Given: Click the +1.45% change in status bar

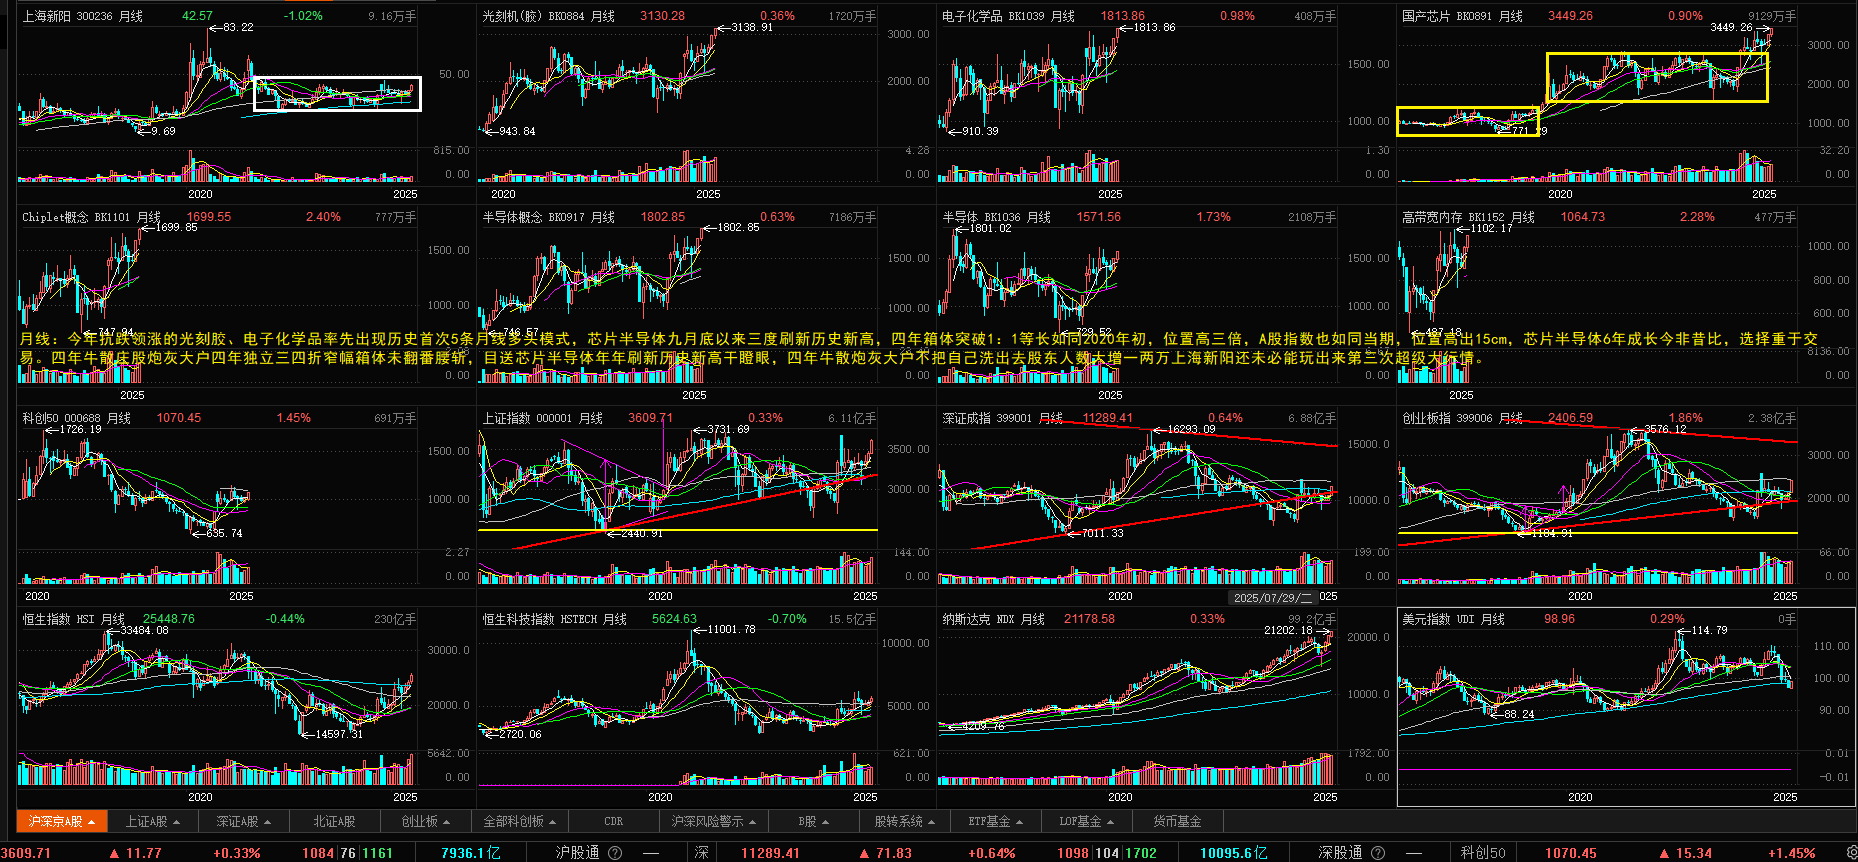Looking at the screenshot, I should [1792, 853].
